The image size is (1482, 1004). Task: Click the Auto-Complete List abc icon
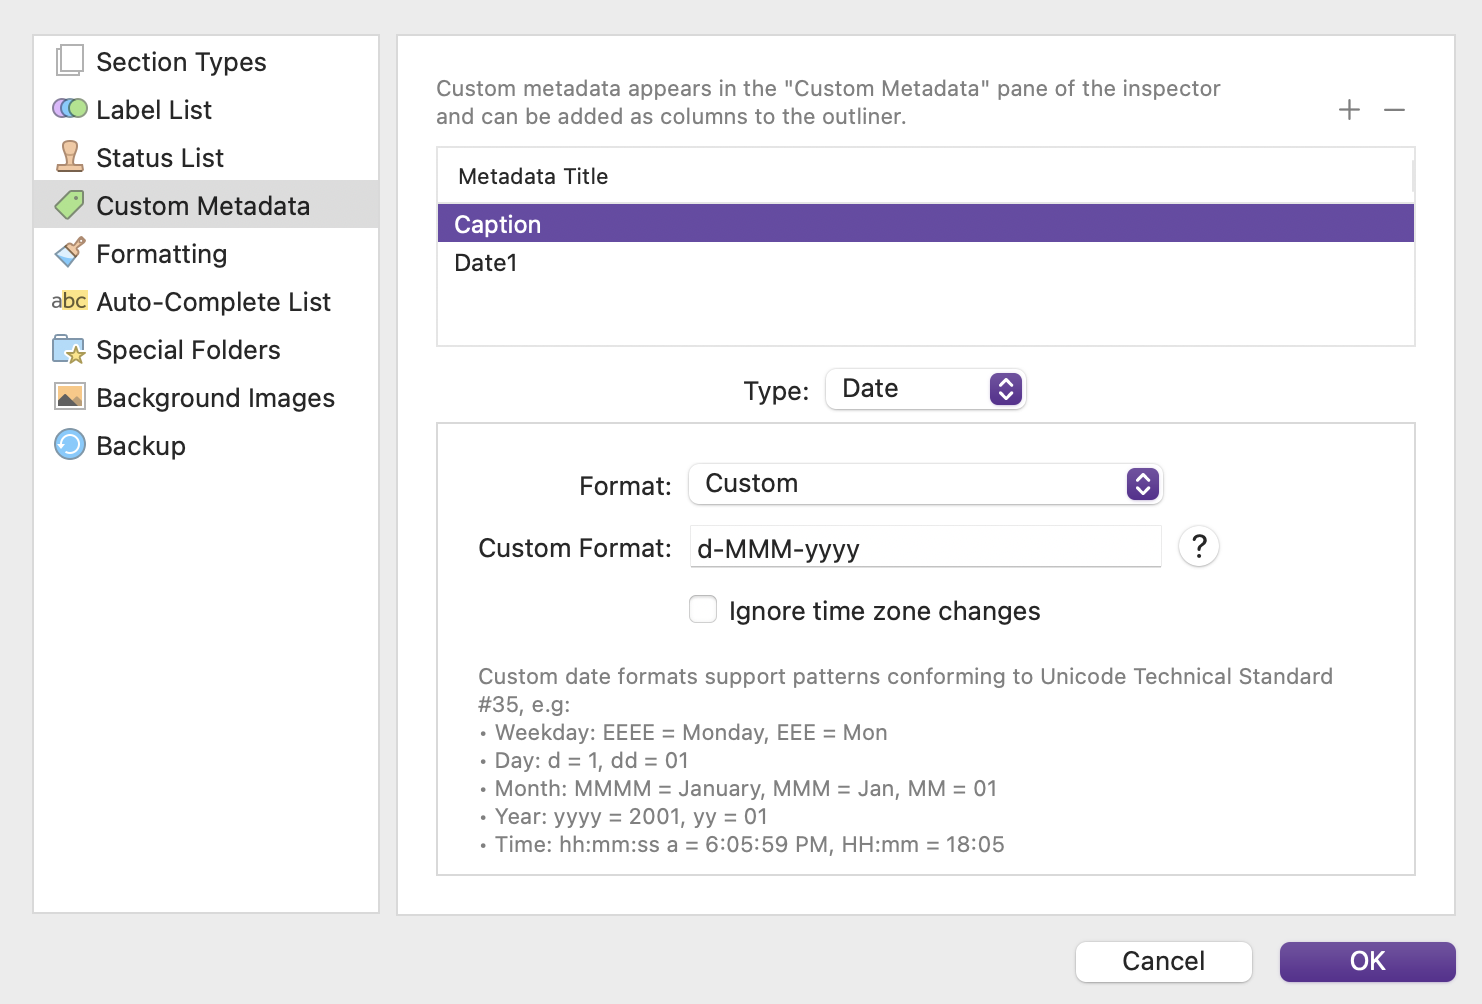click(69, 301)
